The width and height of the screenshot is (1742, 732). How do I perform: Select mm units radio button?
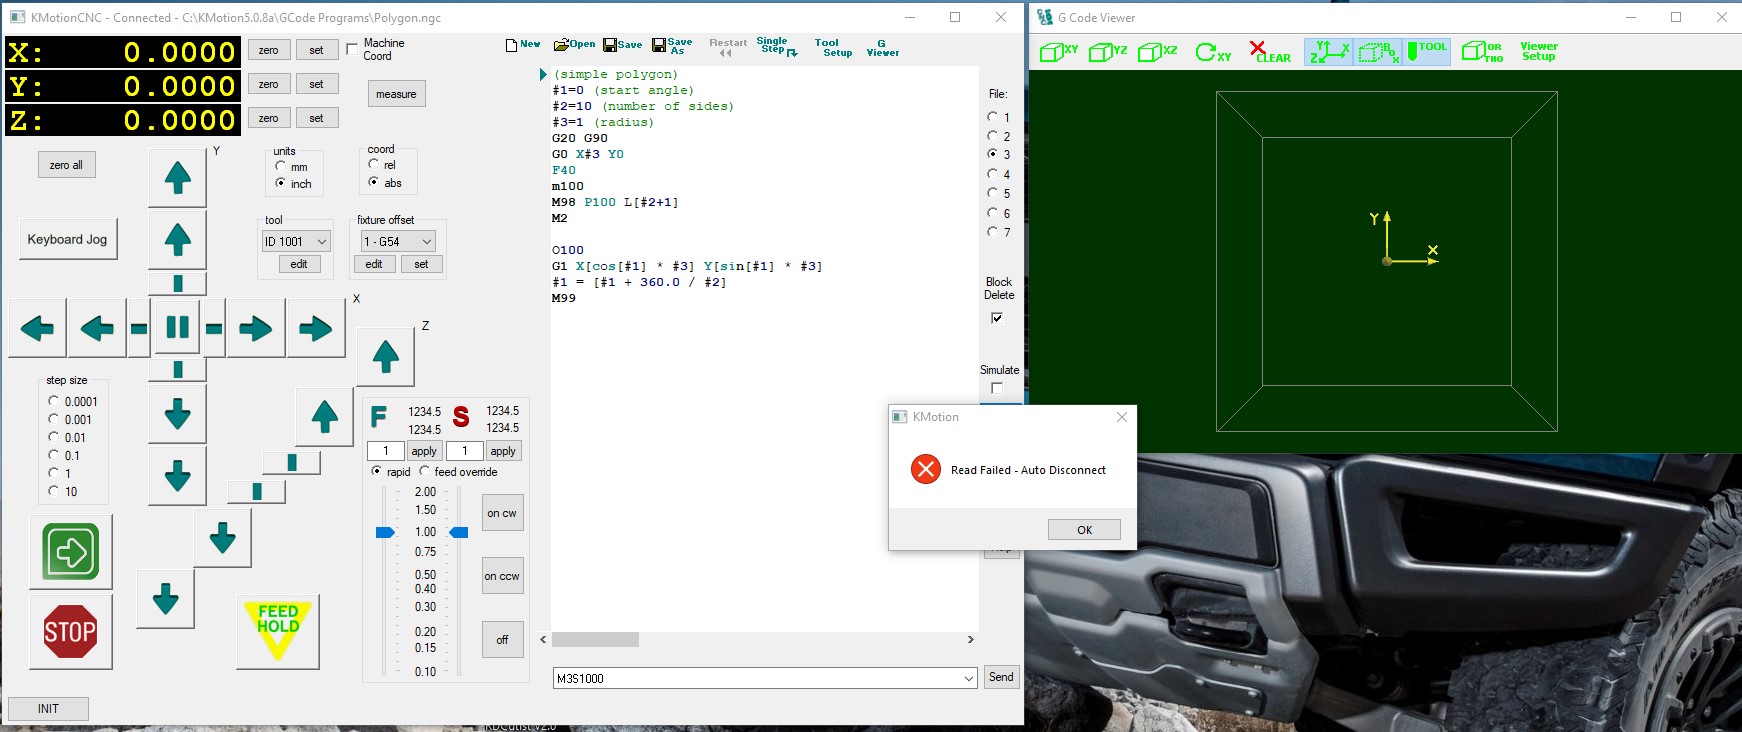281,166
